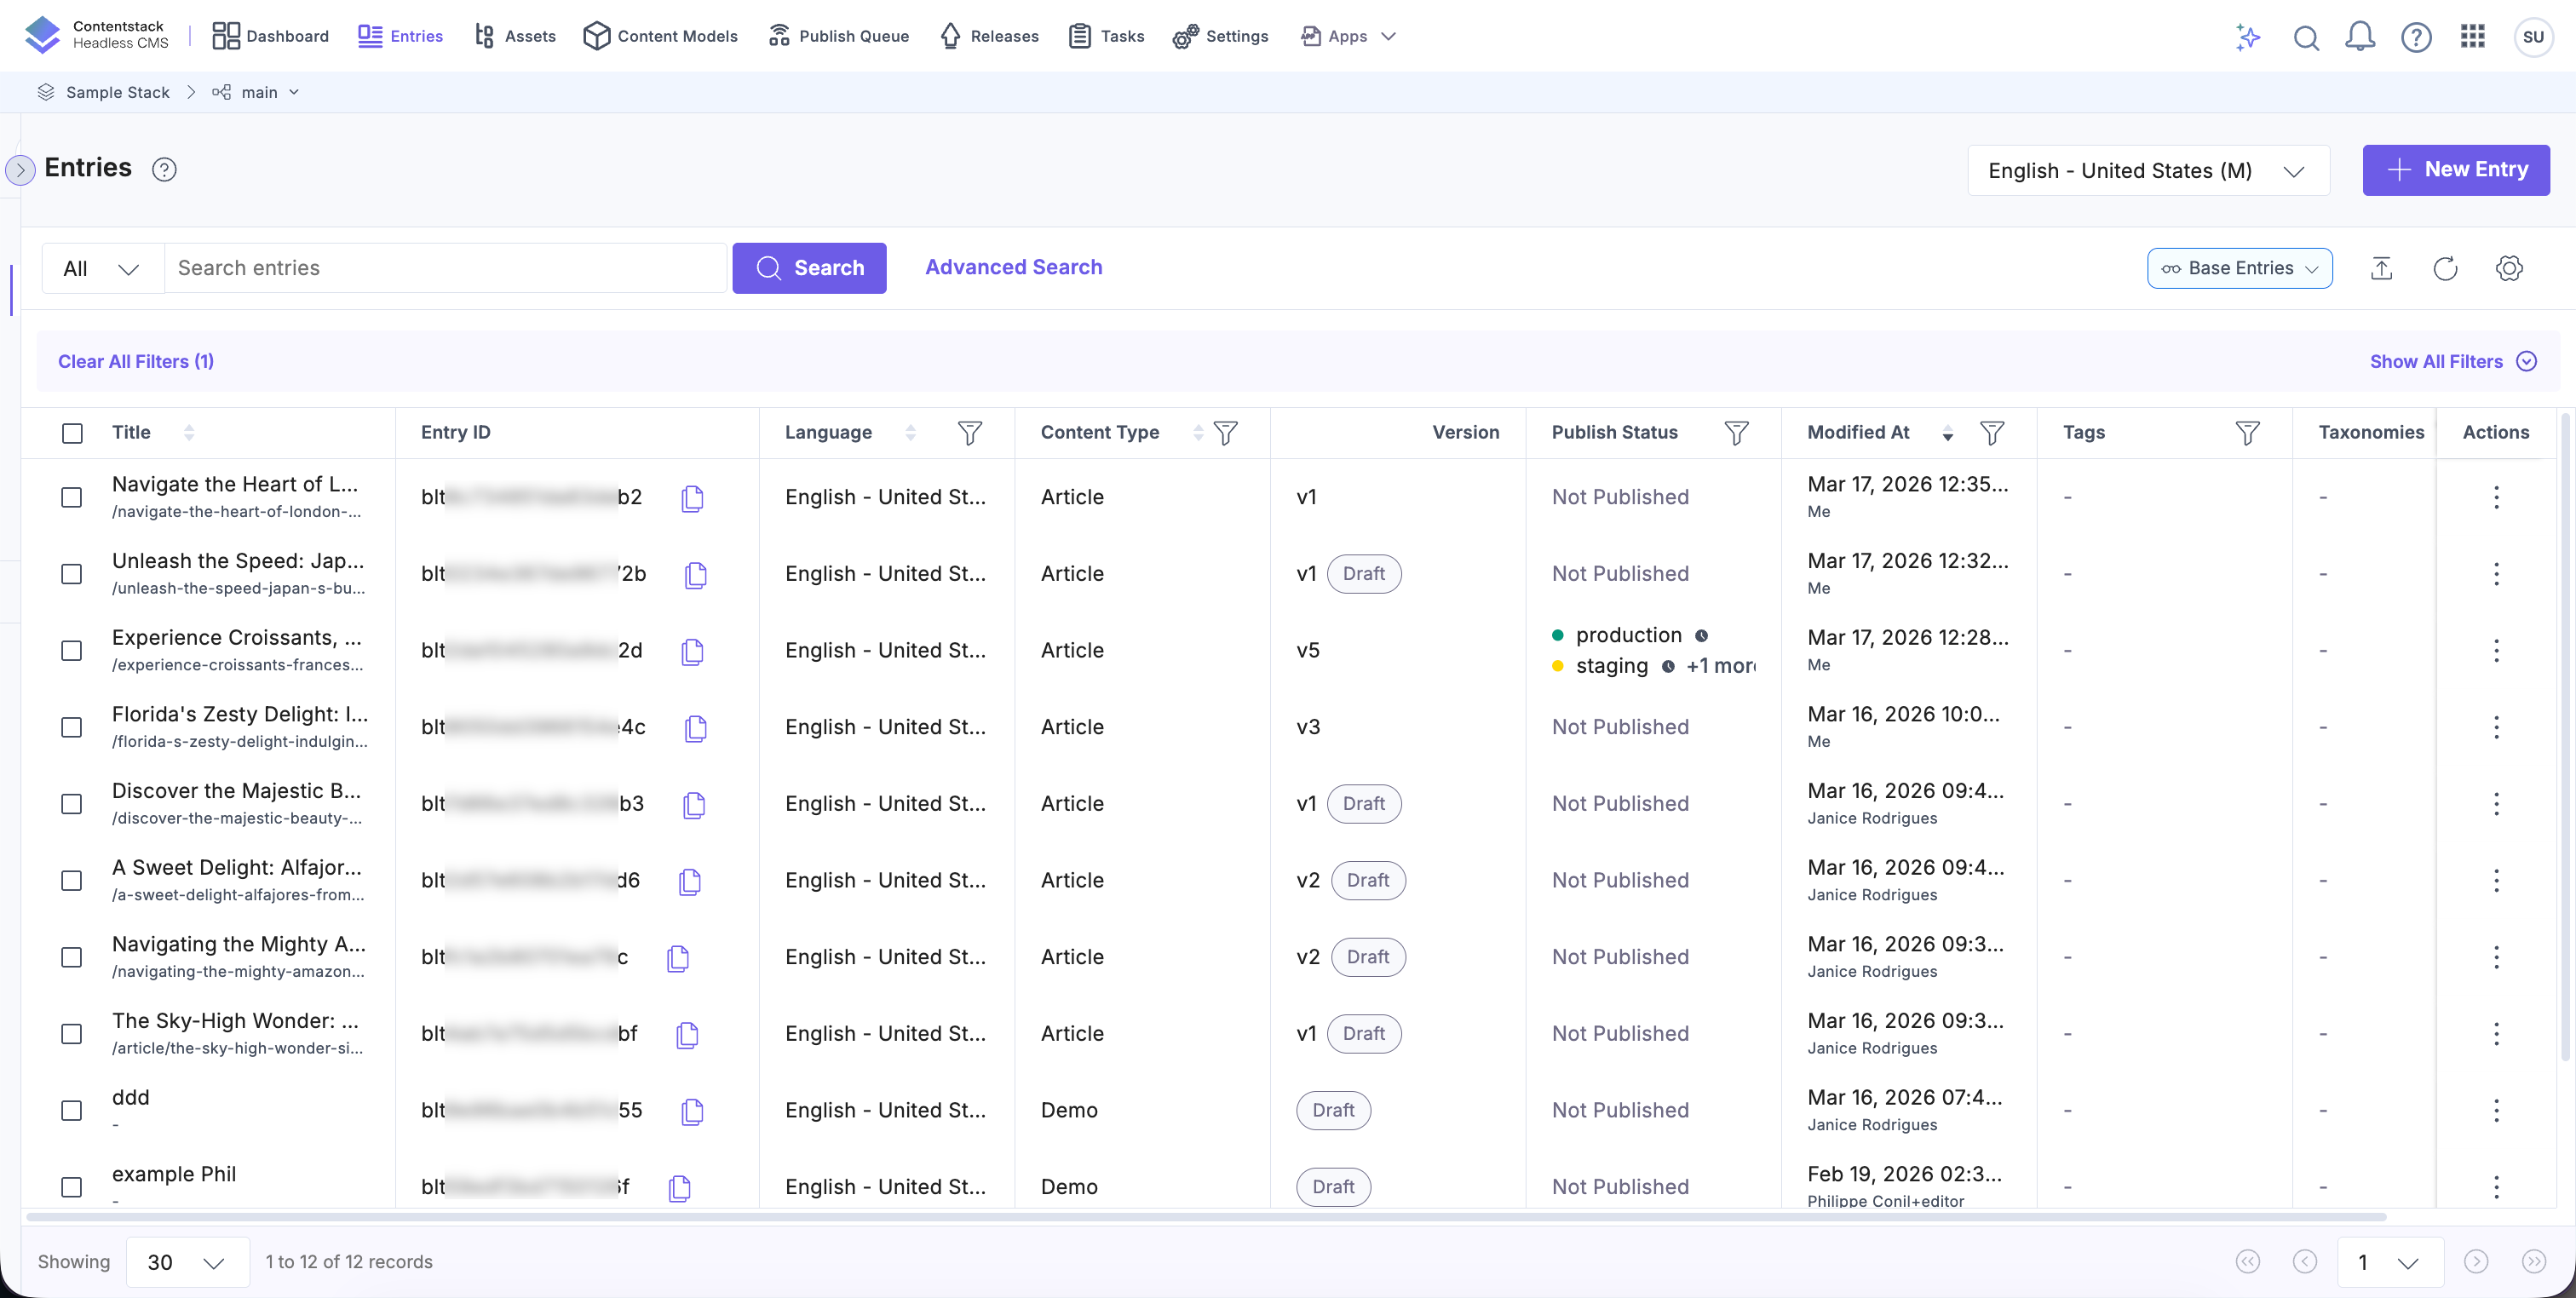
Task: Refresh the entries list
Action: point(2445,268)
